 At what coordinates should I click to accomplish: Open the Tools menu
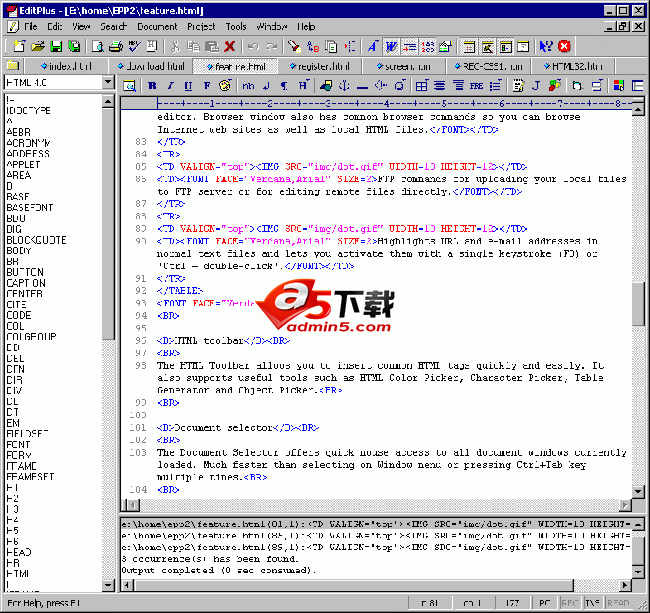(x=235, y=27)
